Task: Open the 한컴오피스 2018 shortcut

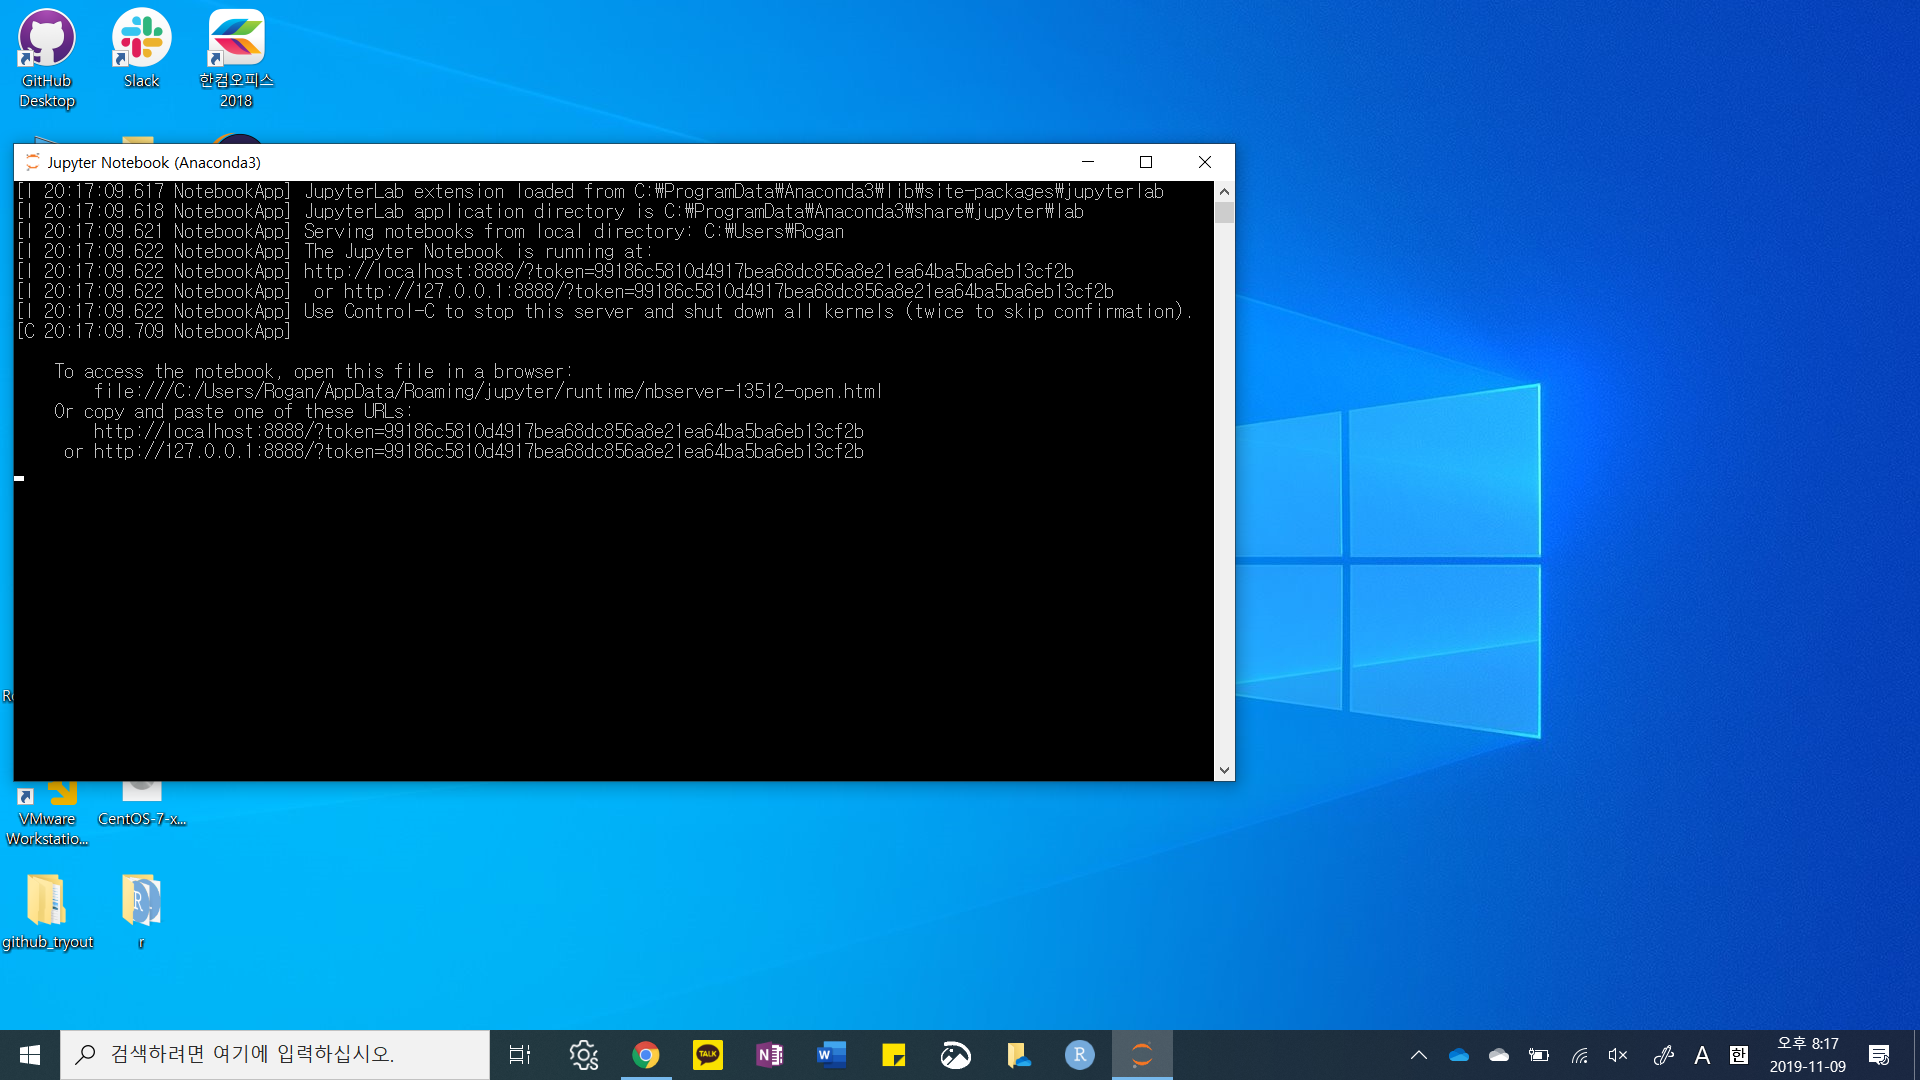Action: tap(236, 58)
